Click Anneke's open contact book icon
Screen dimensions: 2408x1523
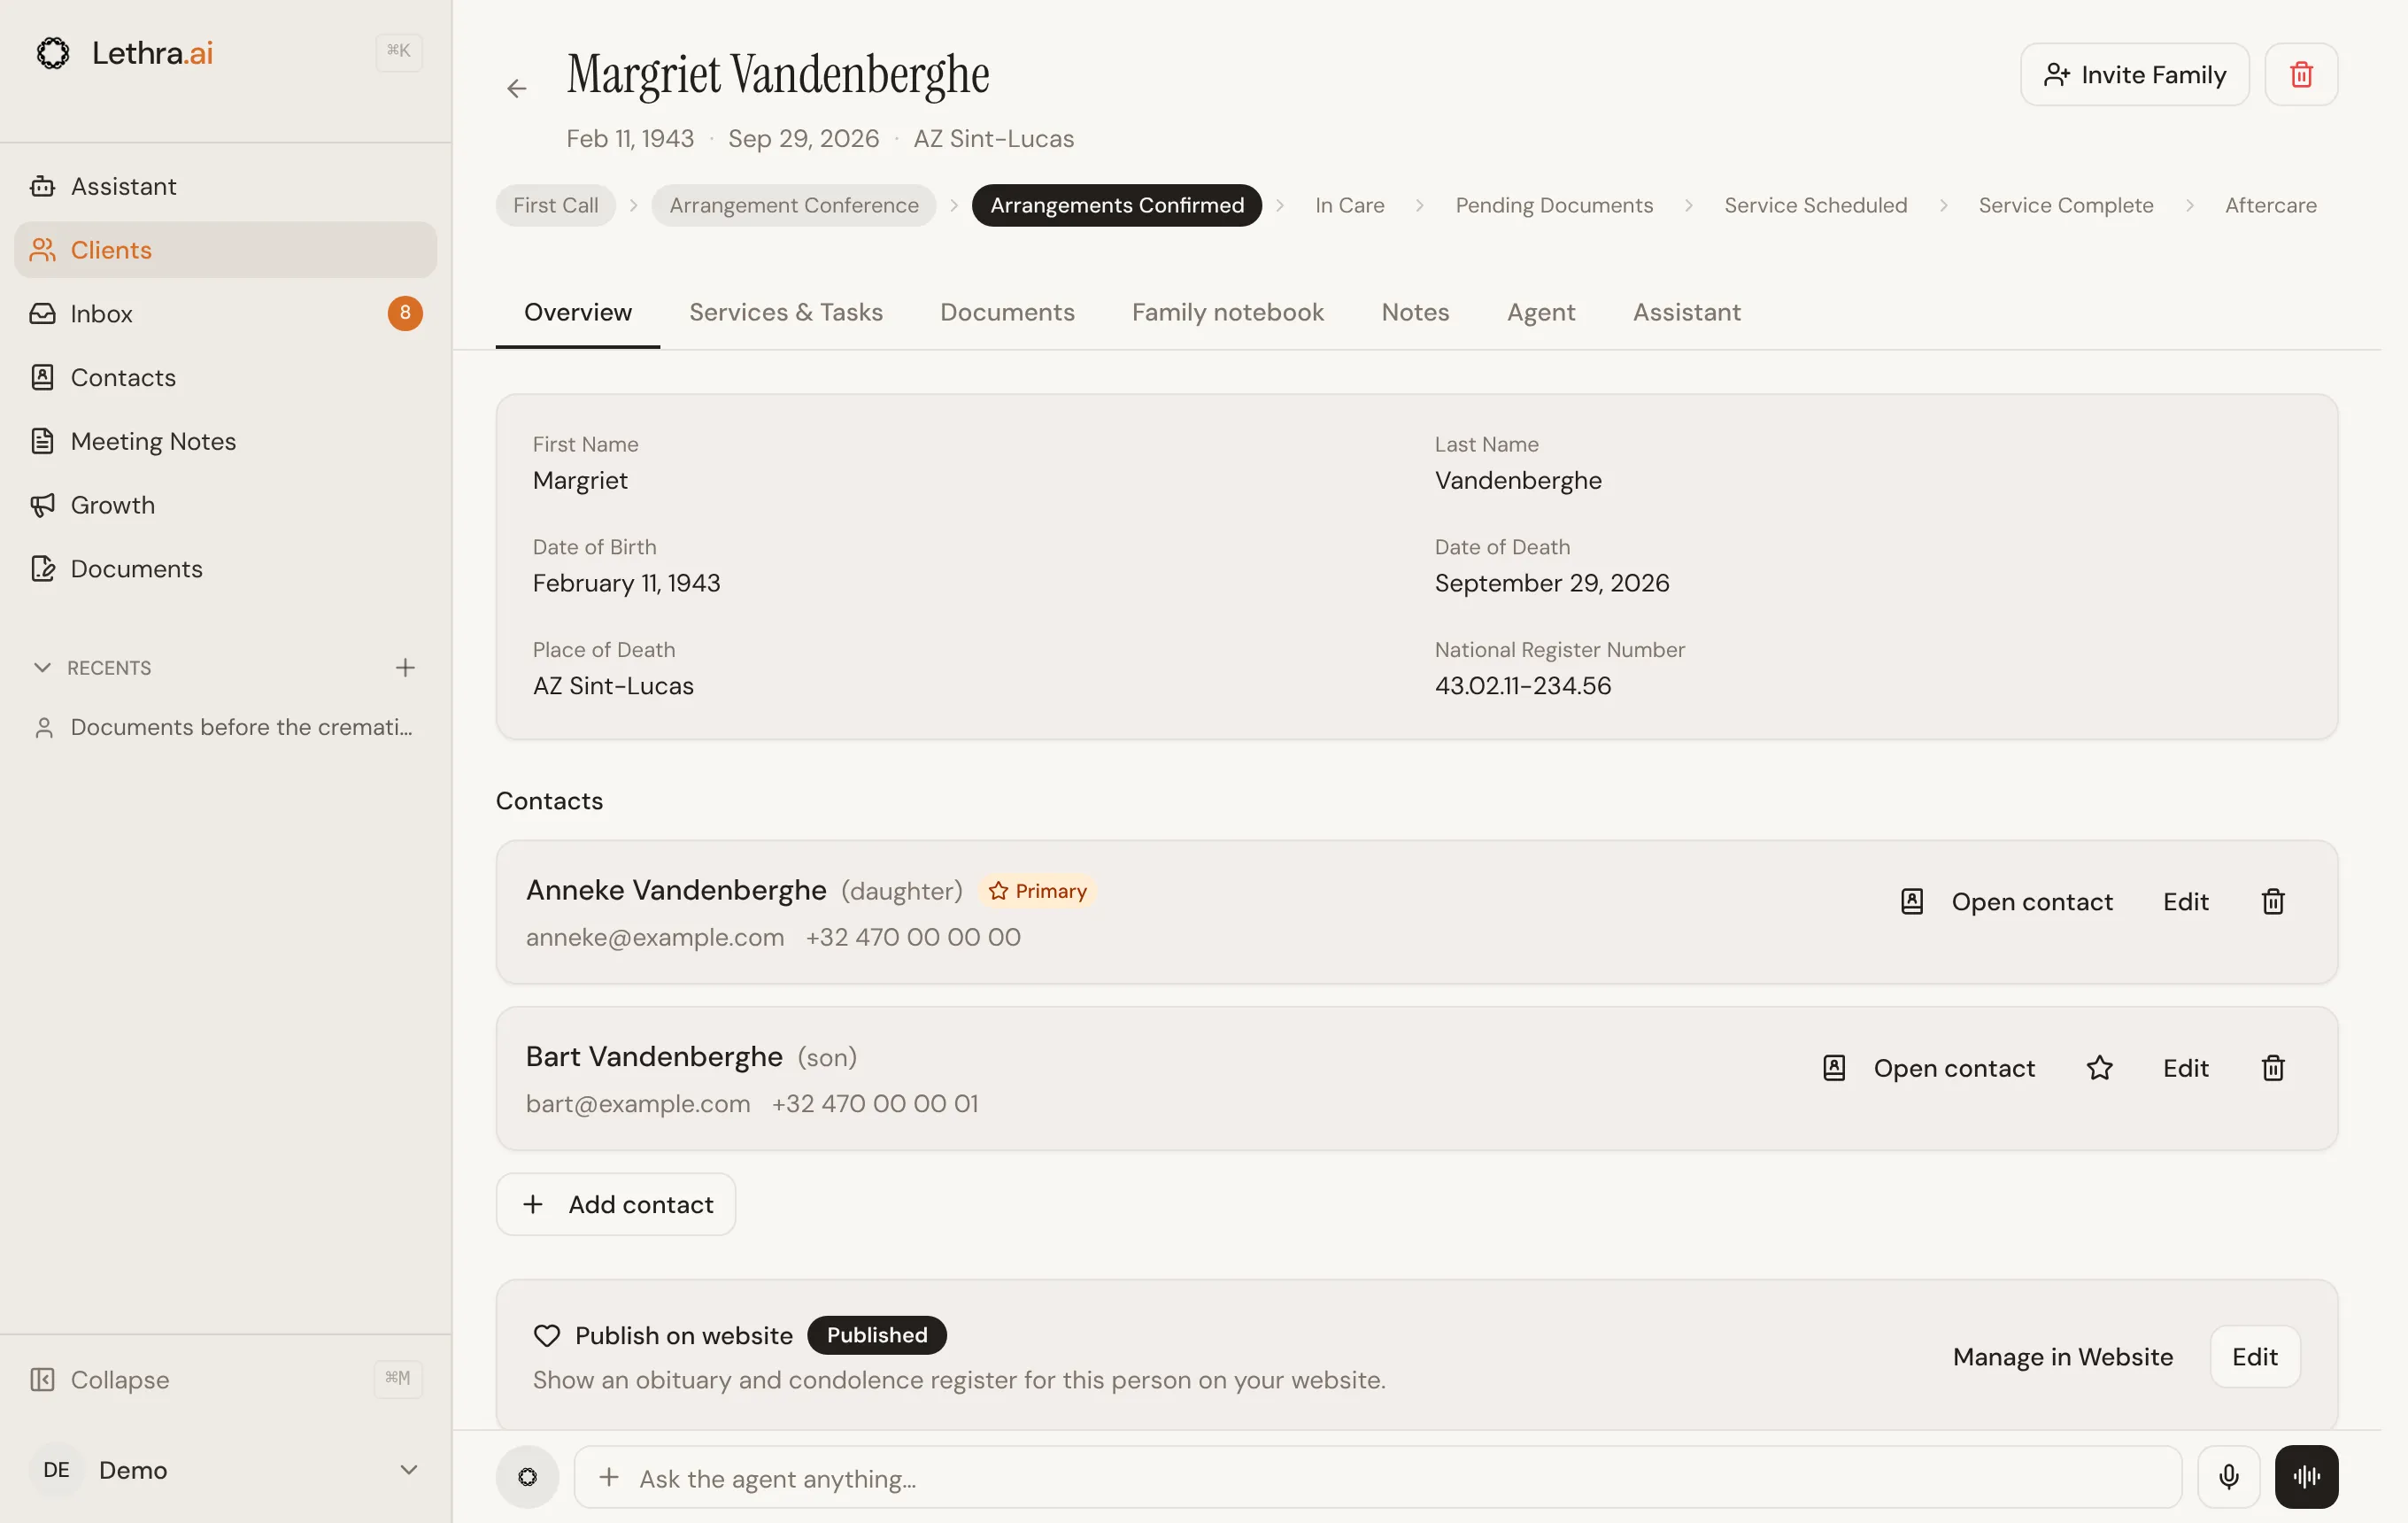coord(1912,902)
